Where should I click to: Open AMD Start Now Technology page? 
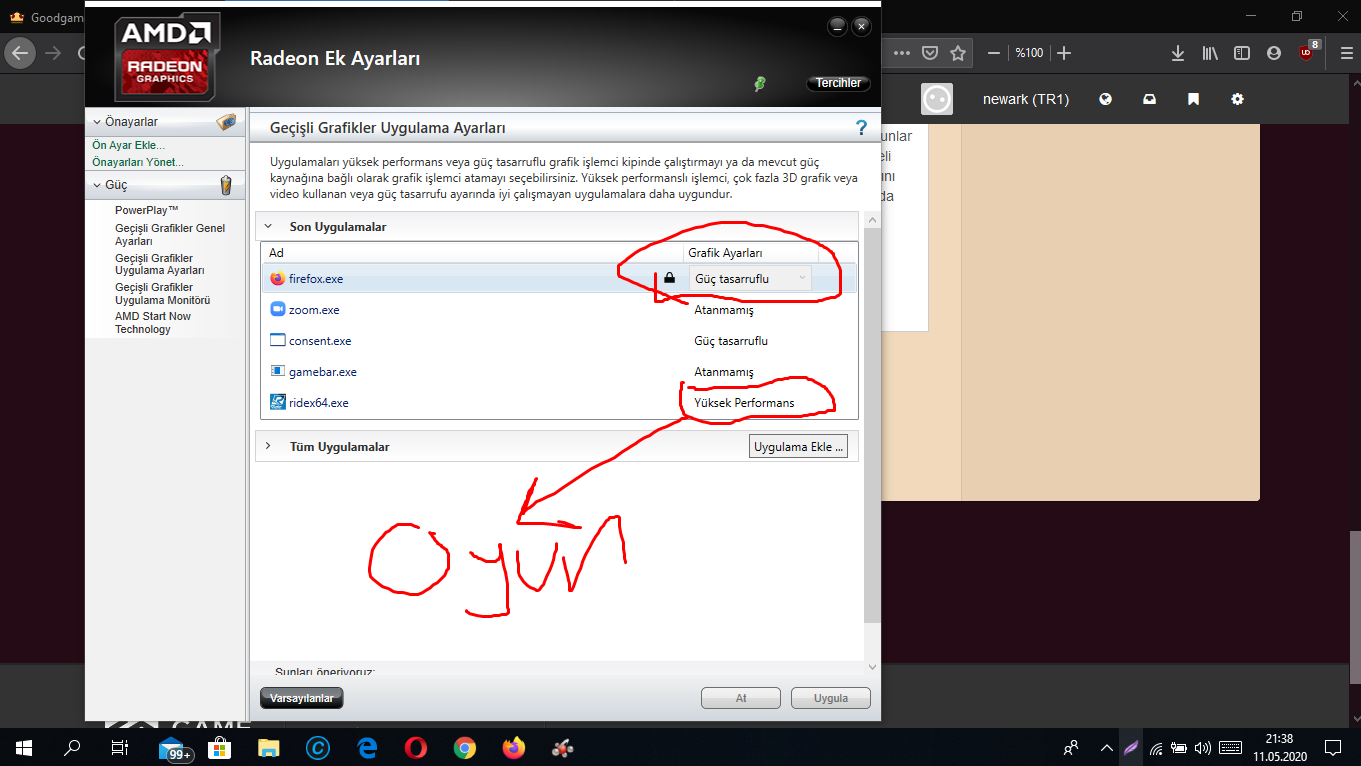(153, 322)
